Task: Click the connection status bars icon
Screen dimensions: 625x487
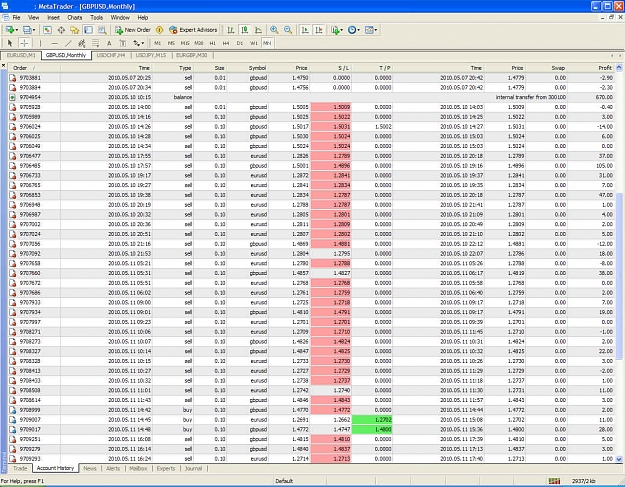Action: point(554,481)
